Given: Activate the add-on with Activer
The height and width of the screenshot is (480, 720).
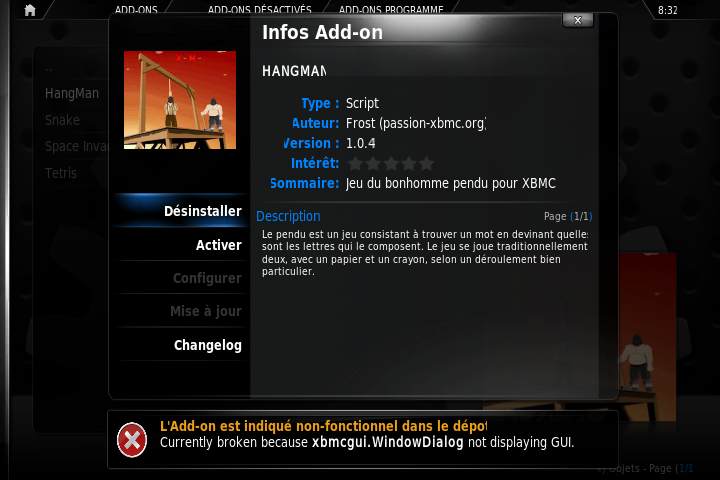Looking at the screenshot, I should (x=181, y=245).
